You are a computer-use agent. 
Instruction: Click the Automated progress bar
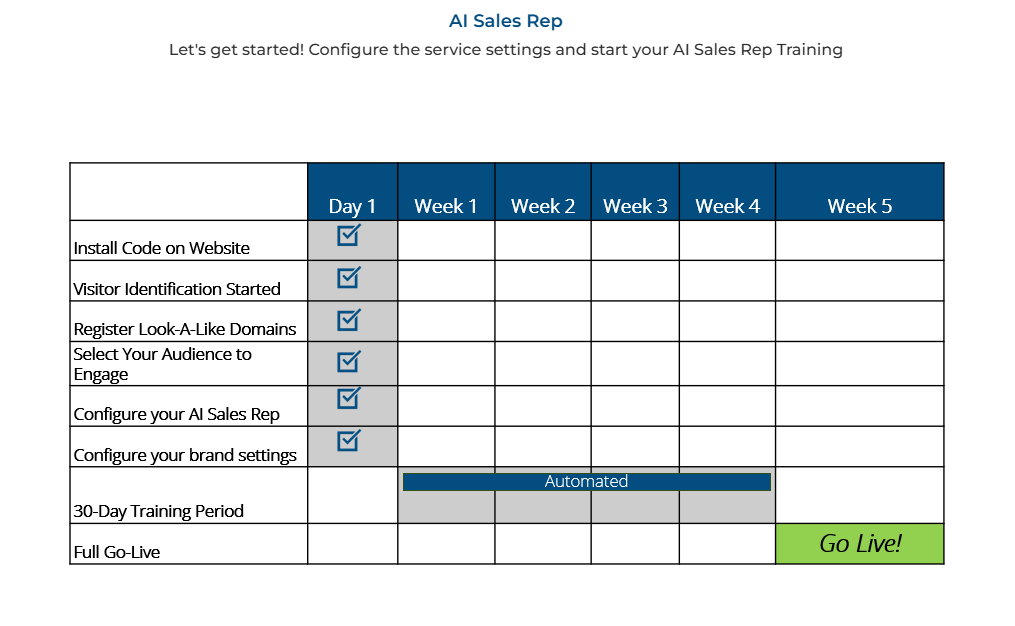586,482
